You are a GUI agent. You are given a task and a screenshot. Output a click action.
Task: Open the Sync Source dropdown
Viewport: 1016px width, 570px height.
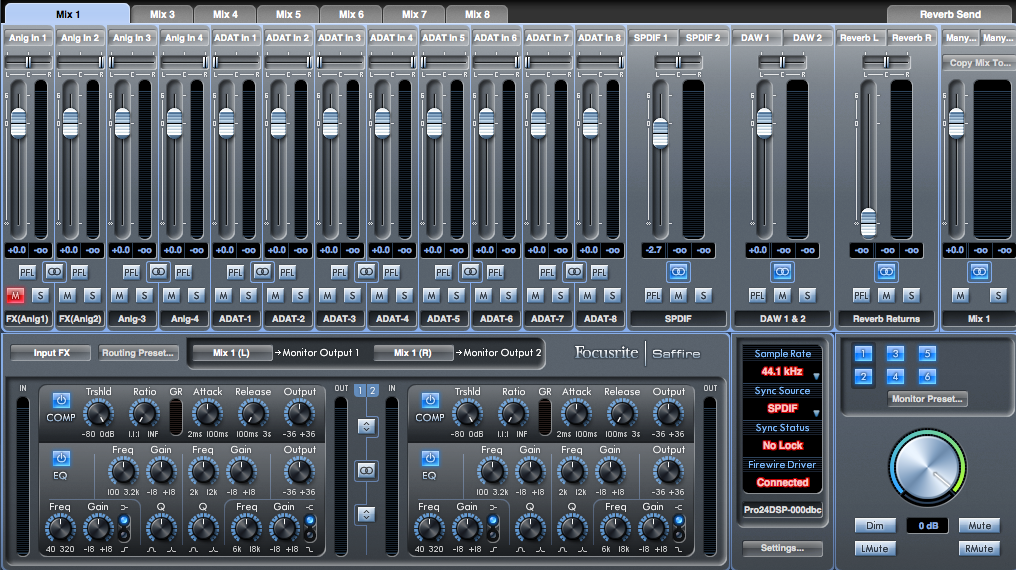point(815,413)
